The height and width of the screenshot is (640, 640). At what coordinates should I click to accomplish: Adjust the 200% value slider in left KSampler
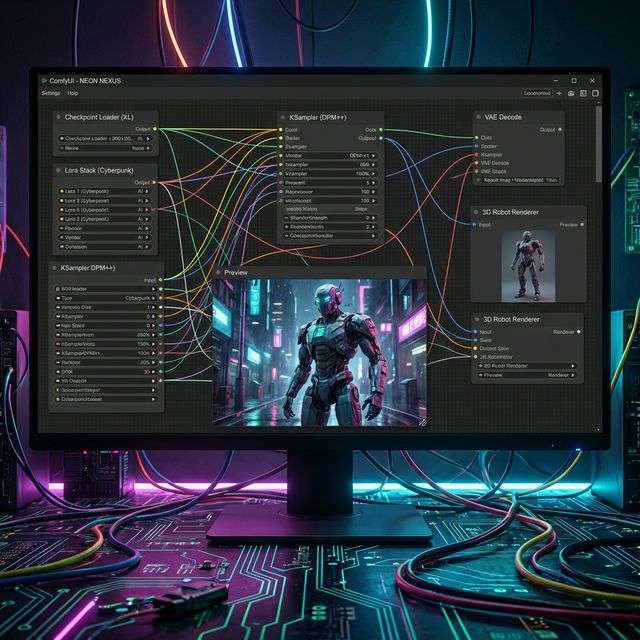click(106, 335)
